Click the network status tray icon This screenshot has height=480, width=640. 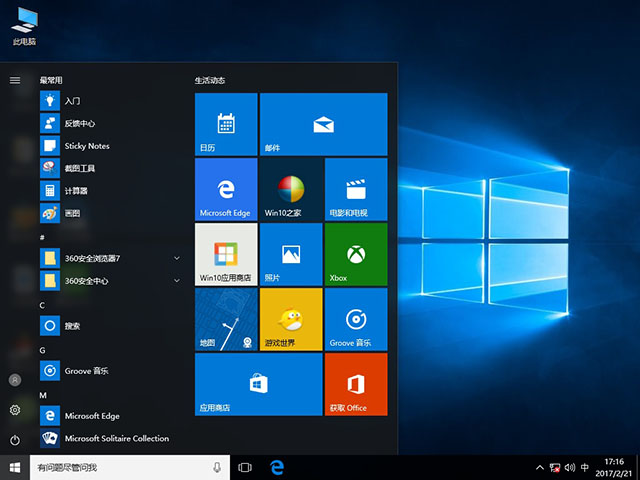[x=555, y=468]
